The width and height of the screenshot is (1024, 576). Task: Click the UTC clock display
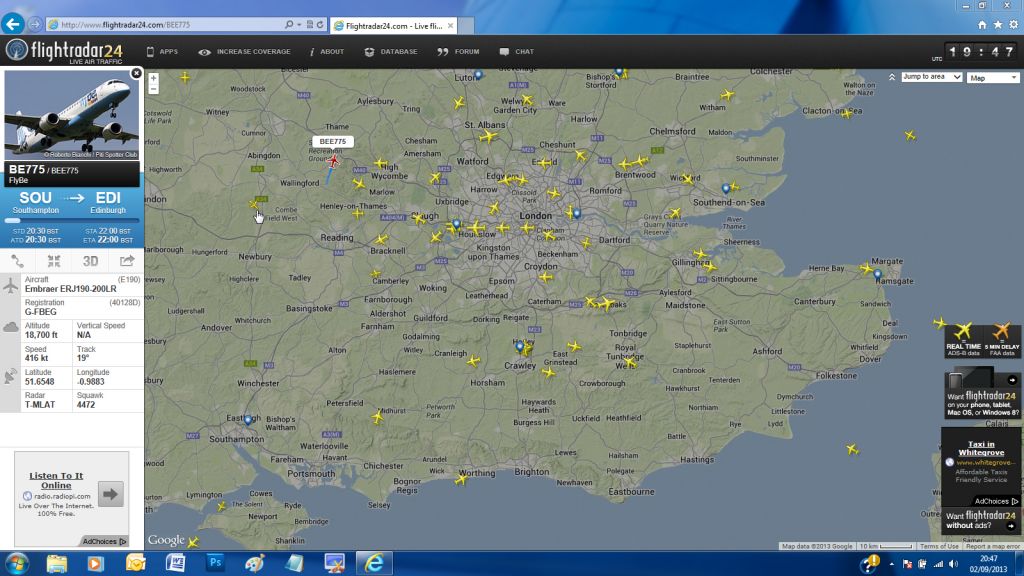[x=982, y=52]
